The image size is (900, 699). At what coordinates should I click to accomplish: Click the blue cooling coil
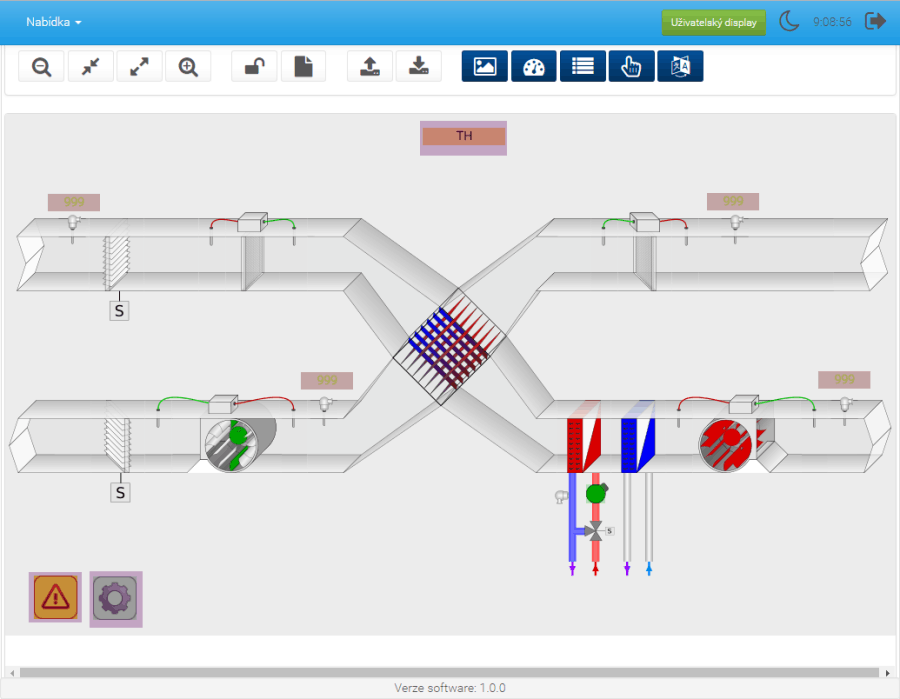(x=638, y=445)
